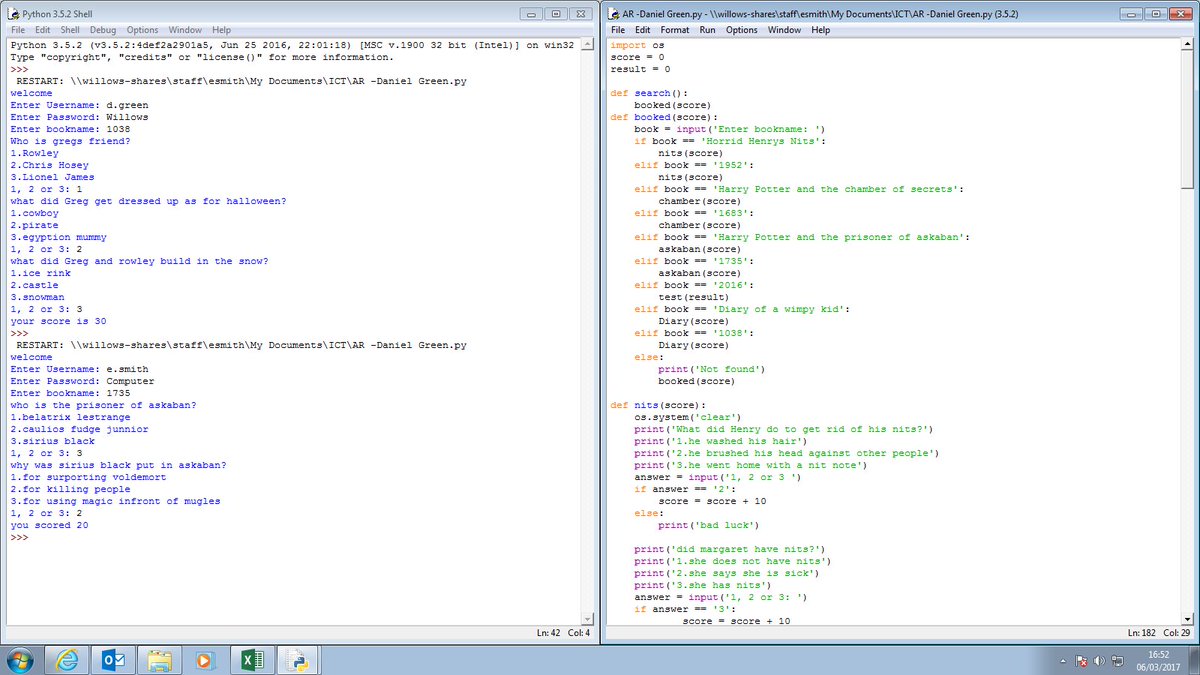Click the editor's vertical scrollbar thumb
Viewport: 1200px width, 675px height.
coord(1188,118)
